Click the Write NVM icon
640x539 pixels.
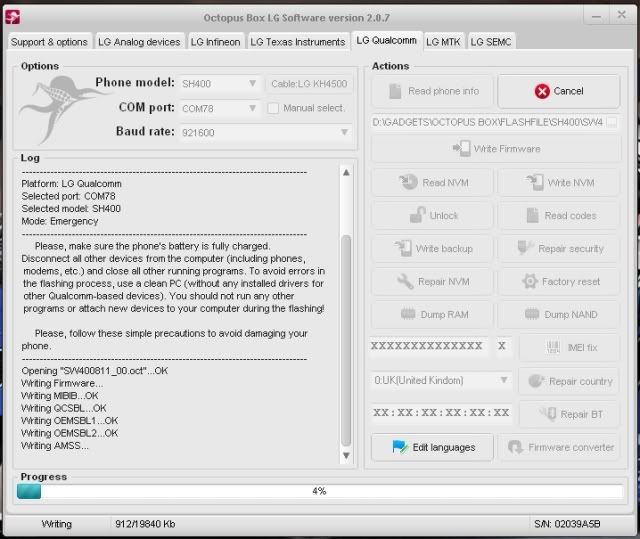tap(535, 182)
